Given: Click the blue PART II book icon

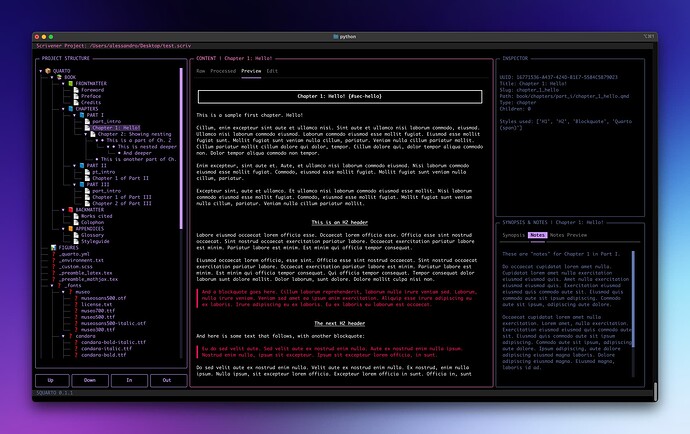Looking at the screenshot, I should pos(82,166).
